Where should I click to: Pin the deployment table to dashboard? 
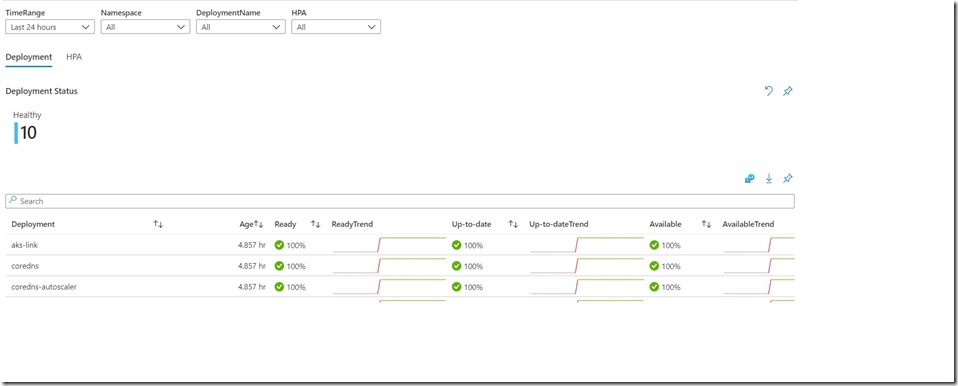tap(788, 178)
